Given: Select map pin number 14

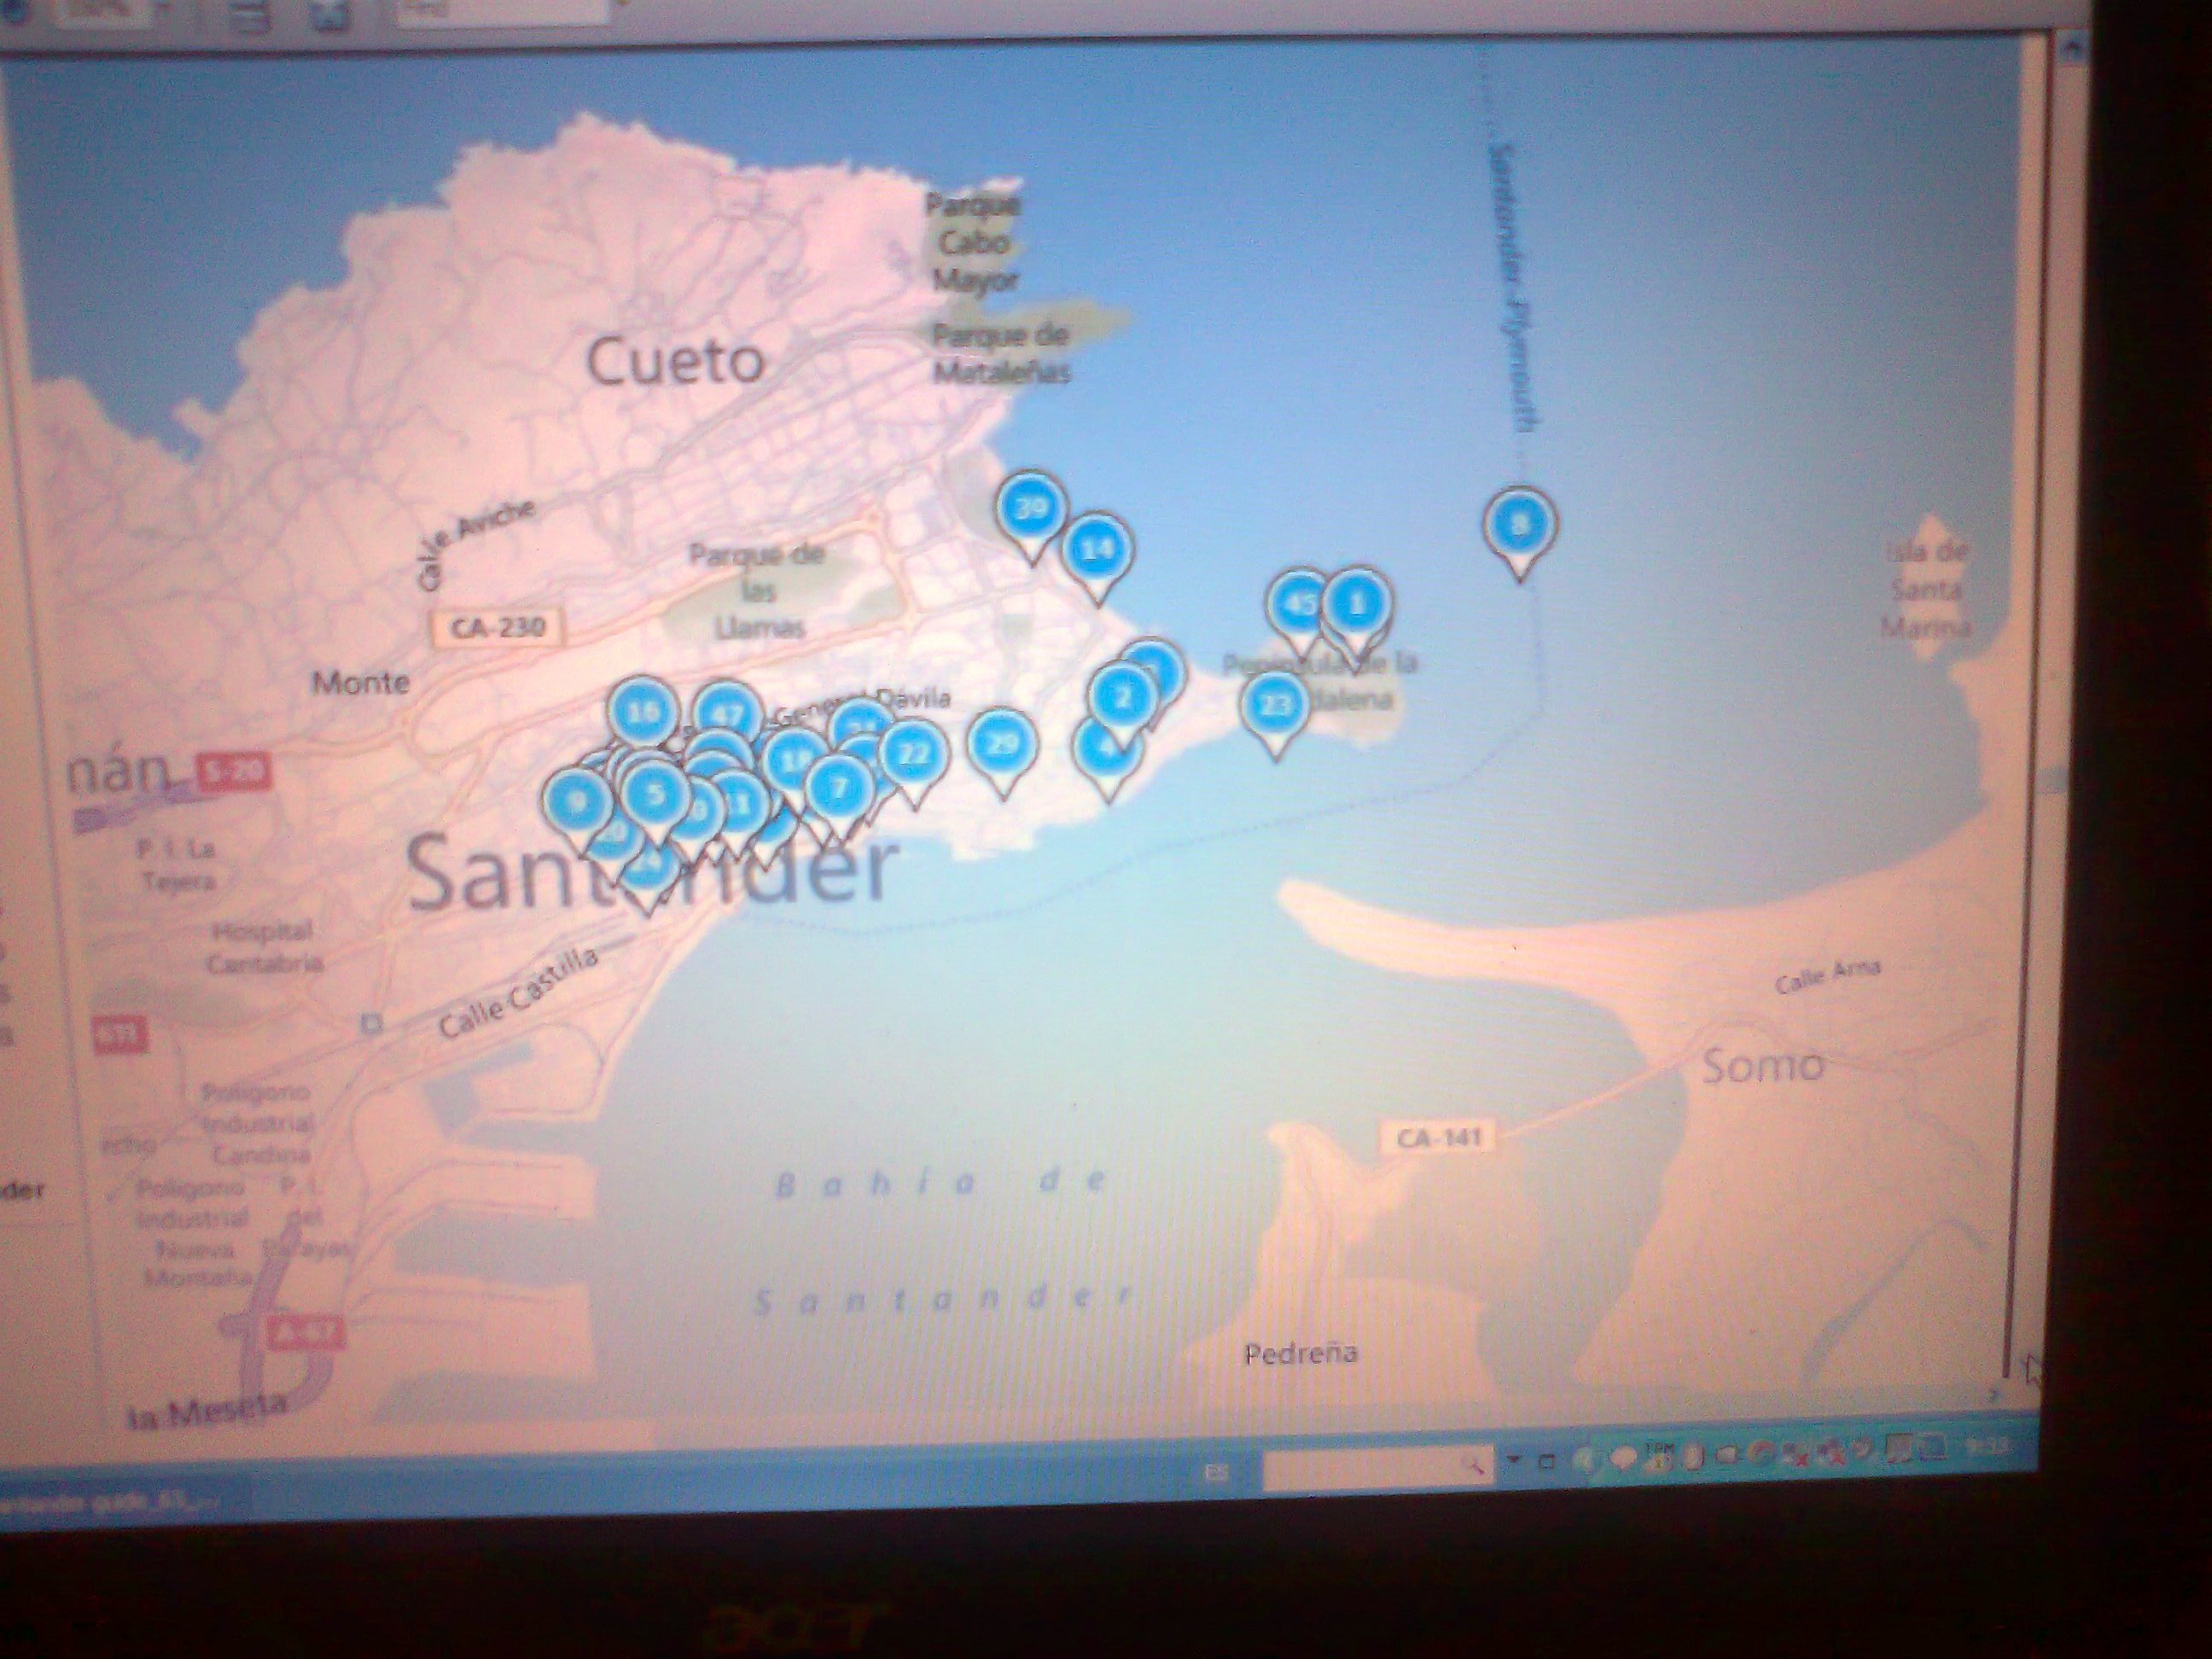Looking at the screenshot, I should [1097, 549].
